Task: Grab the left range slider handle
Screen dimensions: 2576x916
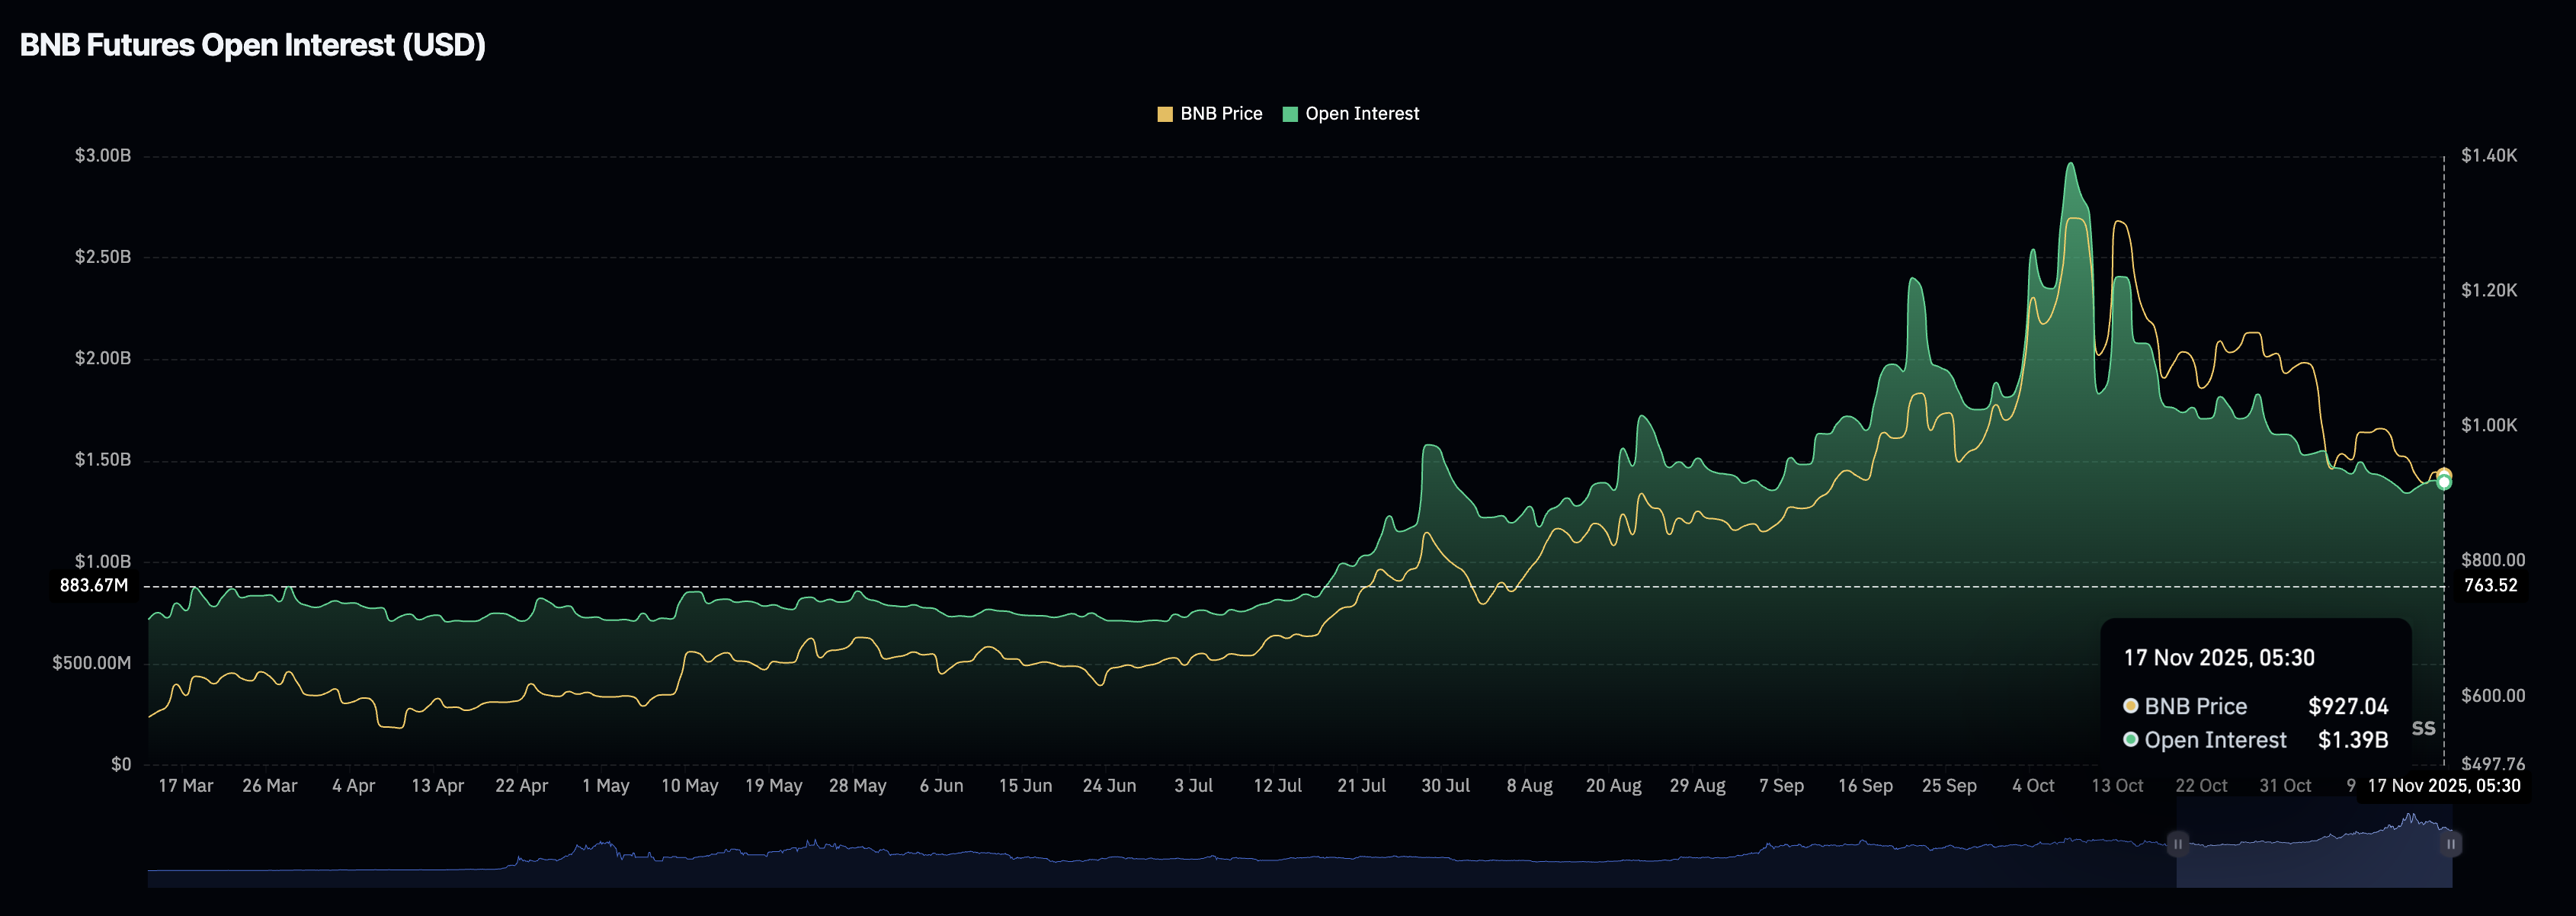Action: pos(2177,844)
